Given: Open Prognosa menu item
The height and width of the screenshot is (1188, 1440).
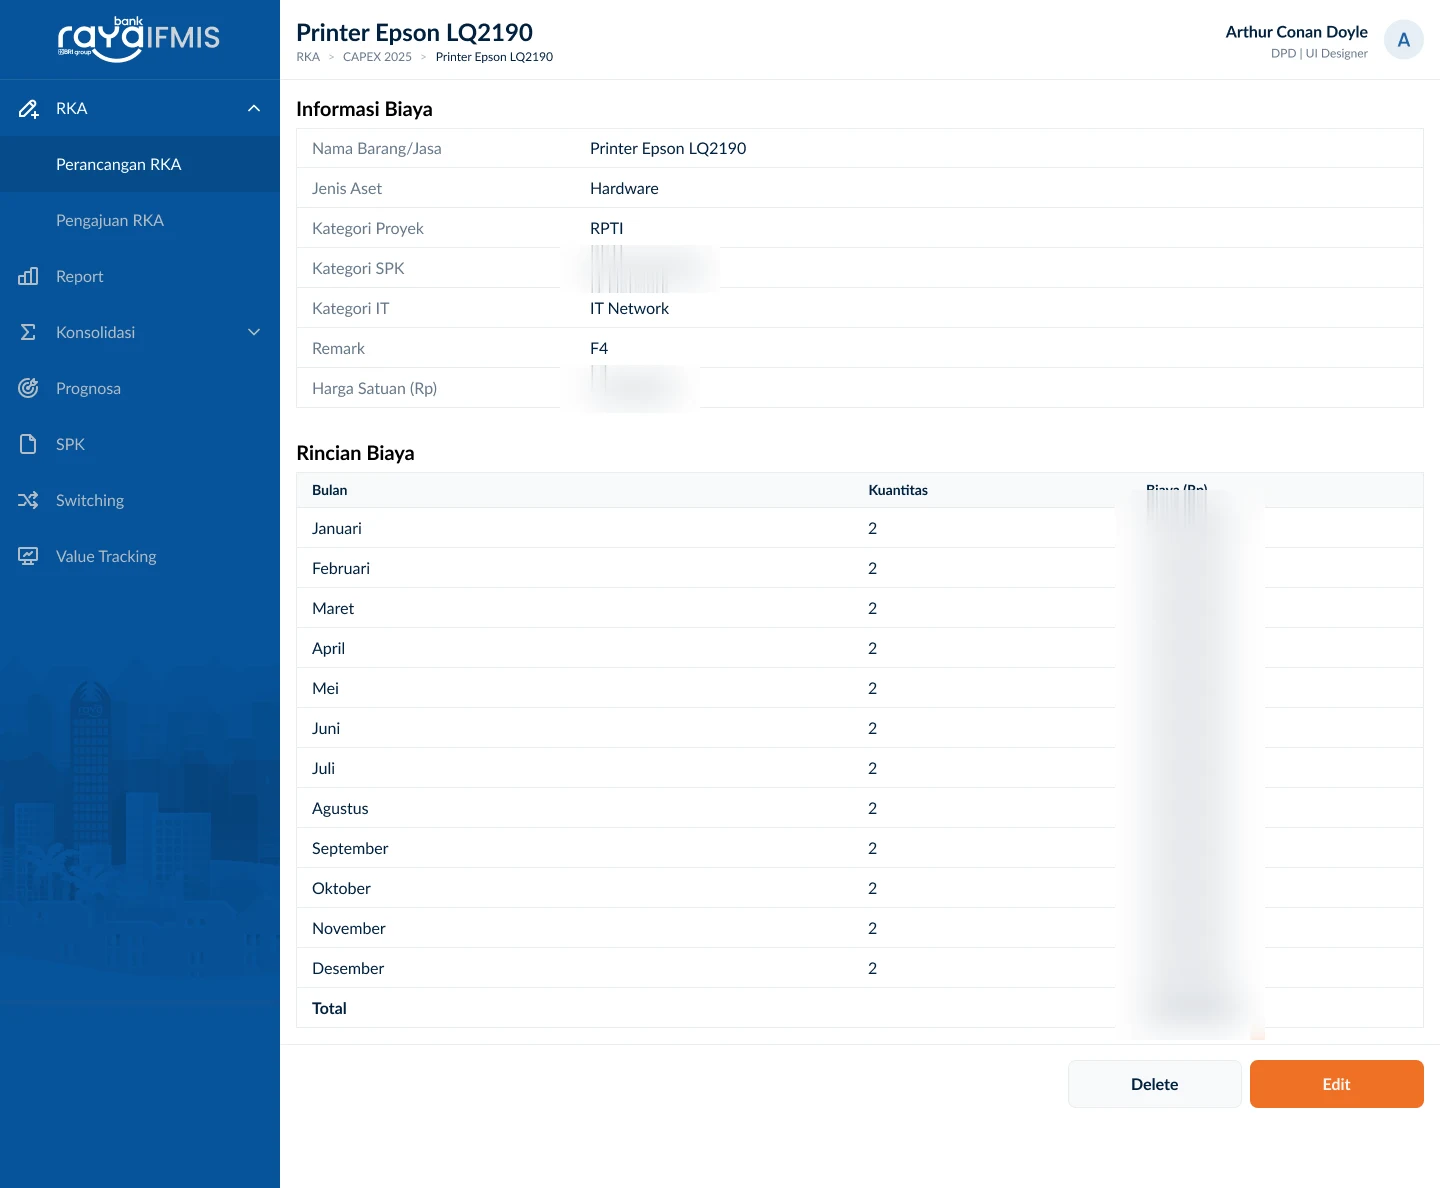Looking at the screenshot, I should [140, 388].
